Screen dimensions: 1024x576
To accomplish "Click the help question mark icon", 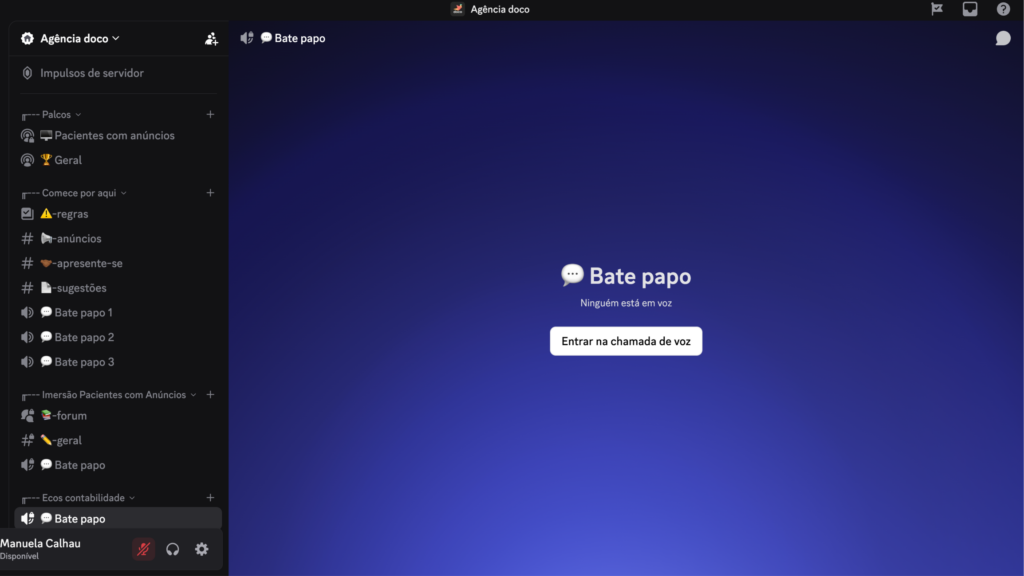I will click(x=1003, y=9).
